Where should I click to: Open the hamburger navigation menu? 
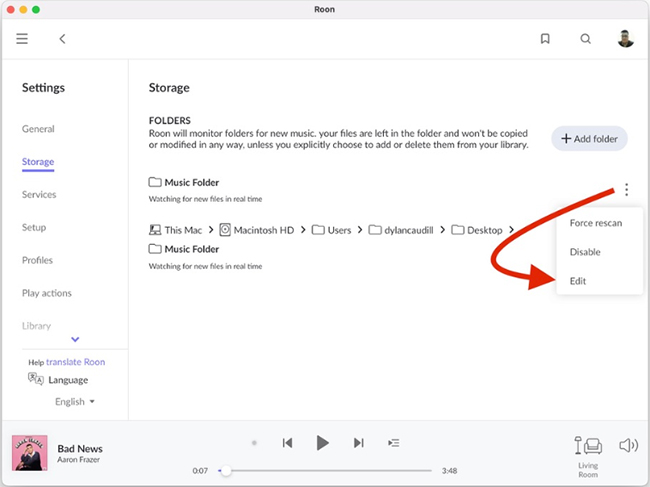[x=22, y=39]
